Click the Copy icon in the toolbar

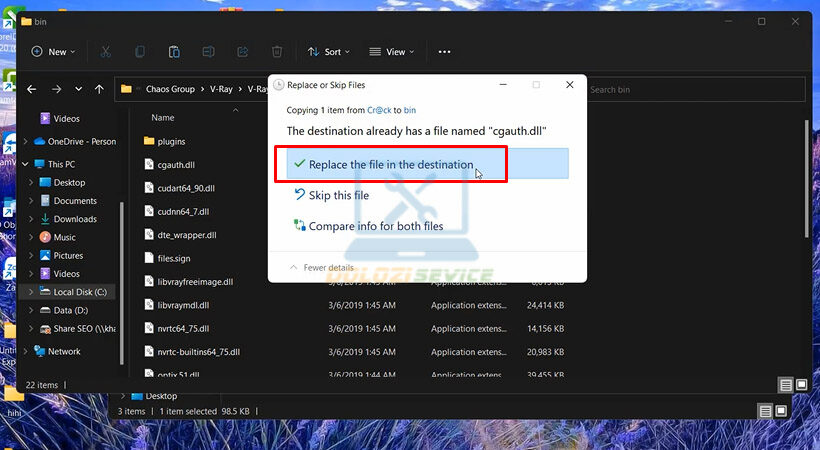[x=140, y=52]
